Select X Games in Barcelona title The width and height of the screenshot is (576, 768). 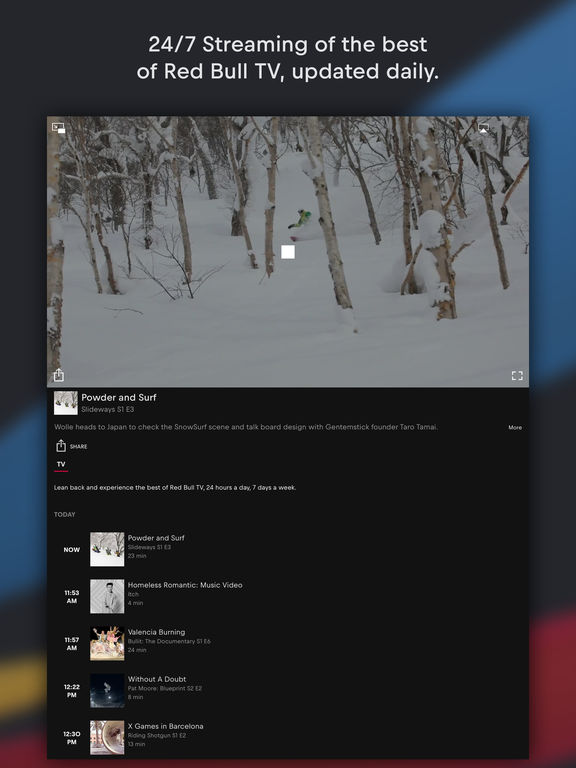tap(166, 726)
